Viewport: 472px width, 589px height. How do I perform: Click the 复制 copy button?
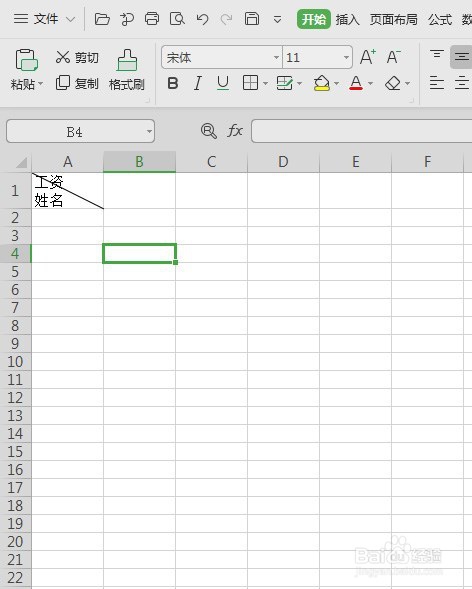coord(77,83)
